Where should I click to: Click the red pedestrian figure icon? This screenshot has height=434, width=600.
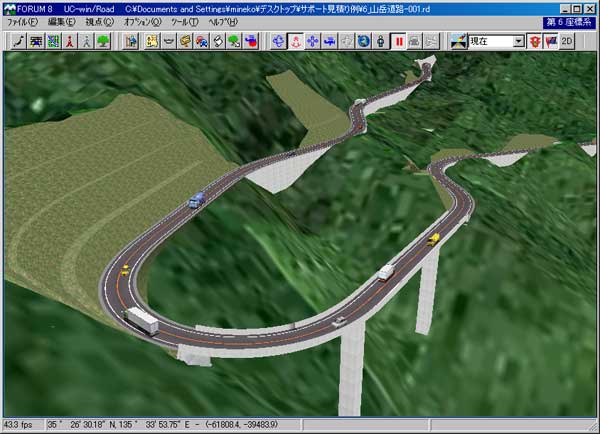pyautogui.click(x=70, y=41)
